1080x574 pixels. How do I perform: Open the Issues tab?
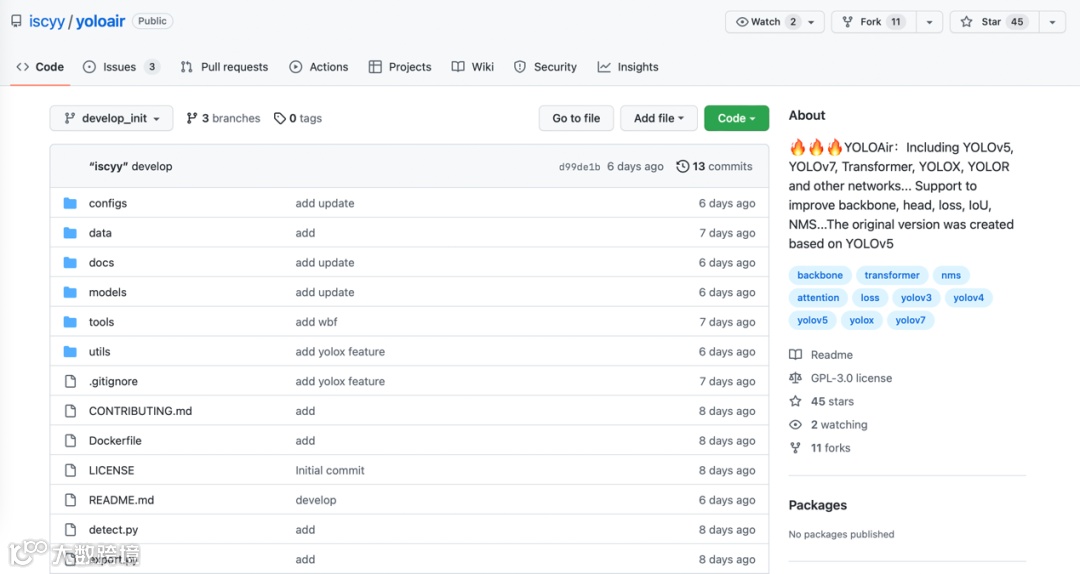(x=121, y=67)
